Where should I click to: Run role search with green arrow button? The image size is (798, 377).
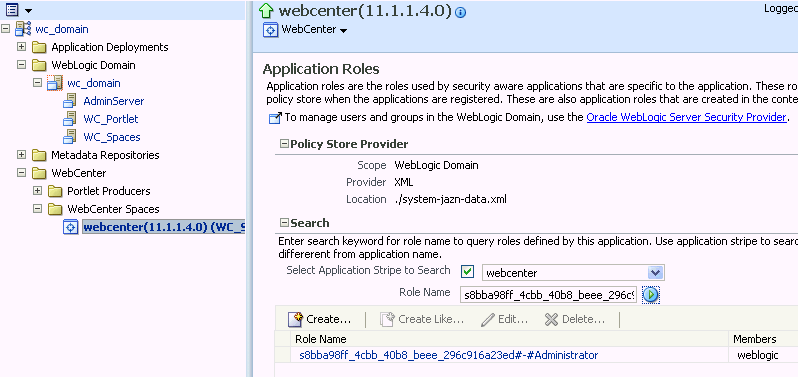[651, 295]
